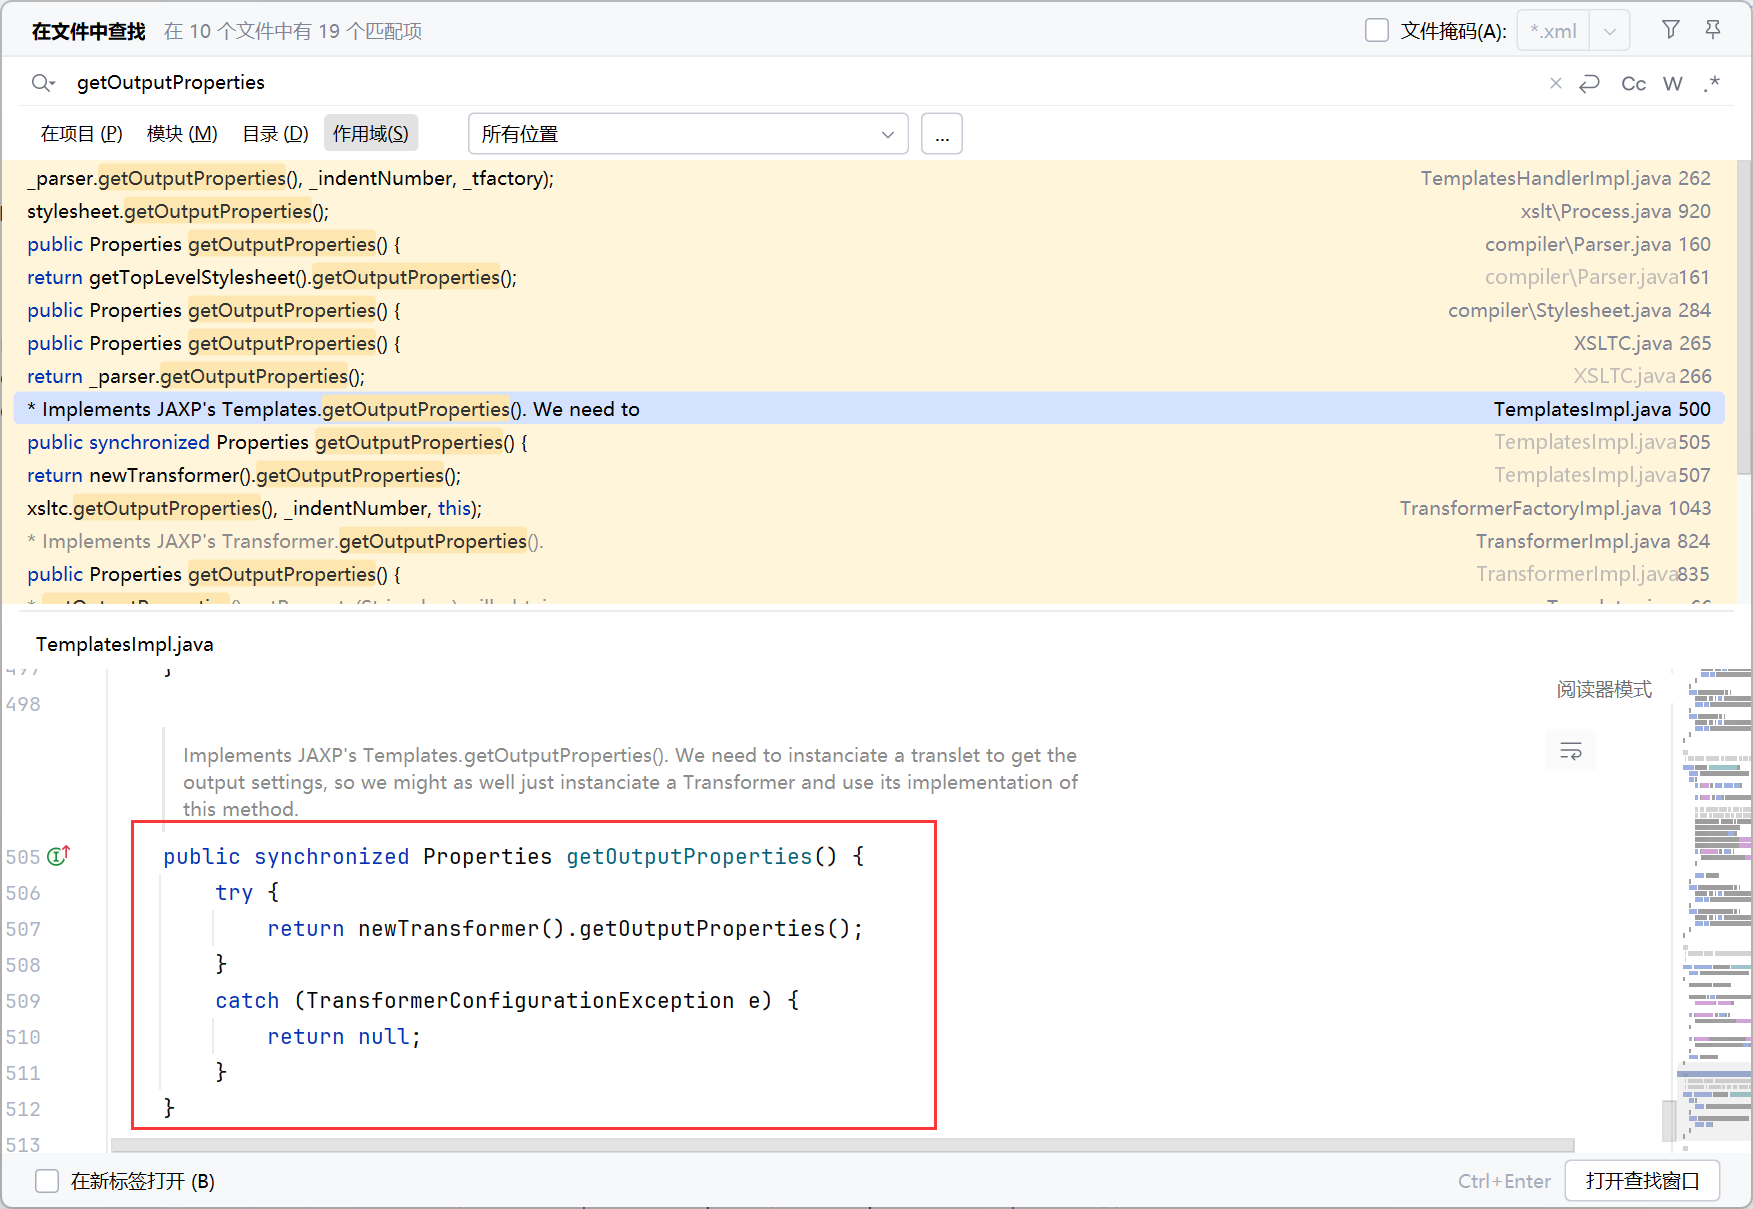Expand the file mask dropdown arrow
This screenshot has height=1209, width=1753.
[x=1609, y=31]
